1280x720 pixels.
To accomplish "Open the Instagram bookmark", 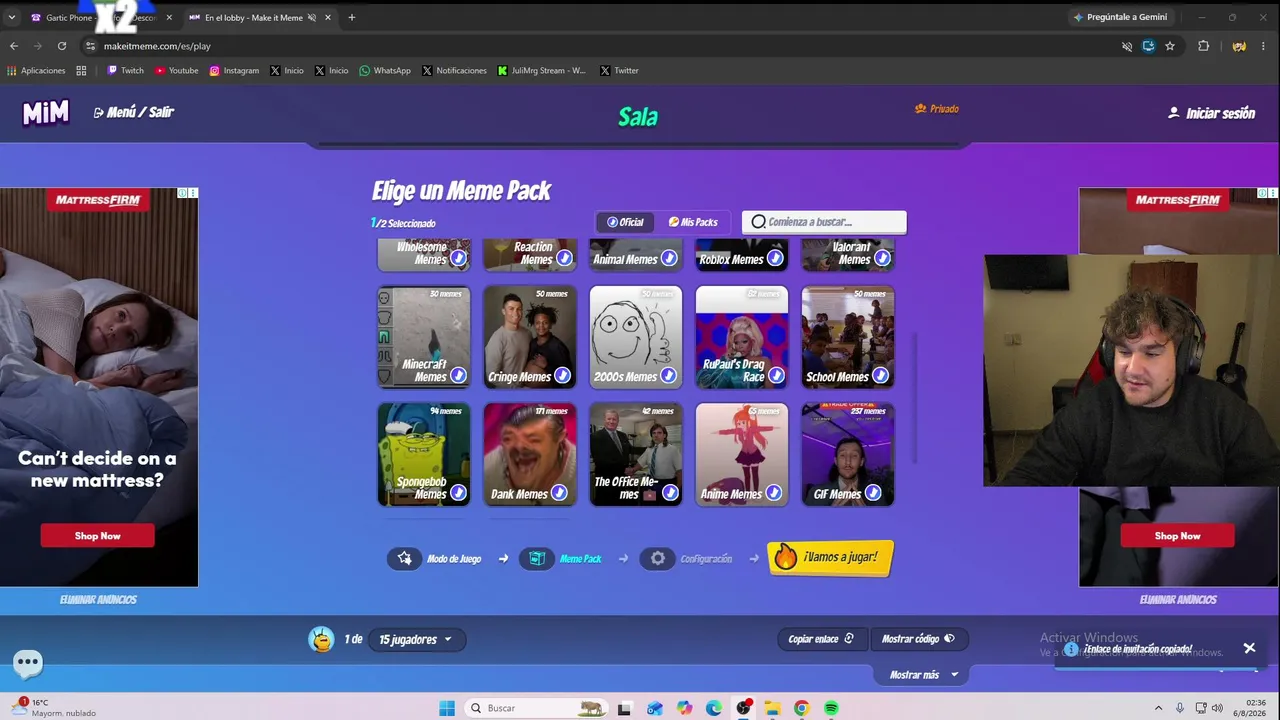I will 234,71.
